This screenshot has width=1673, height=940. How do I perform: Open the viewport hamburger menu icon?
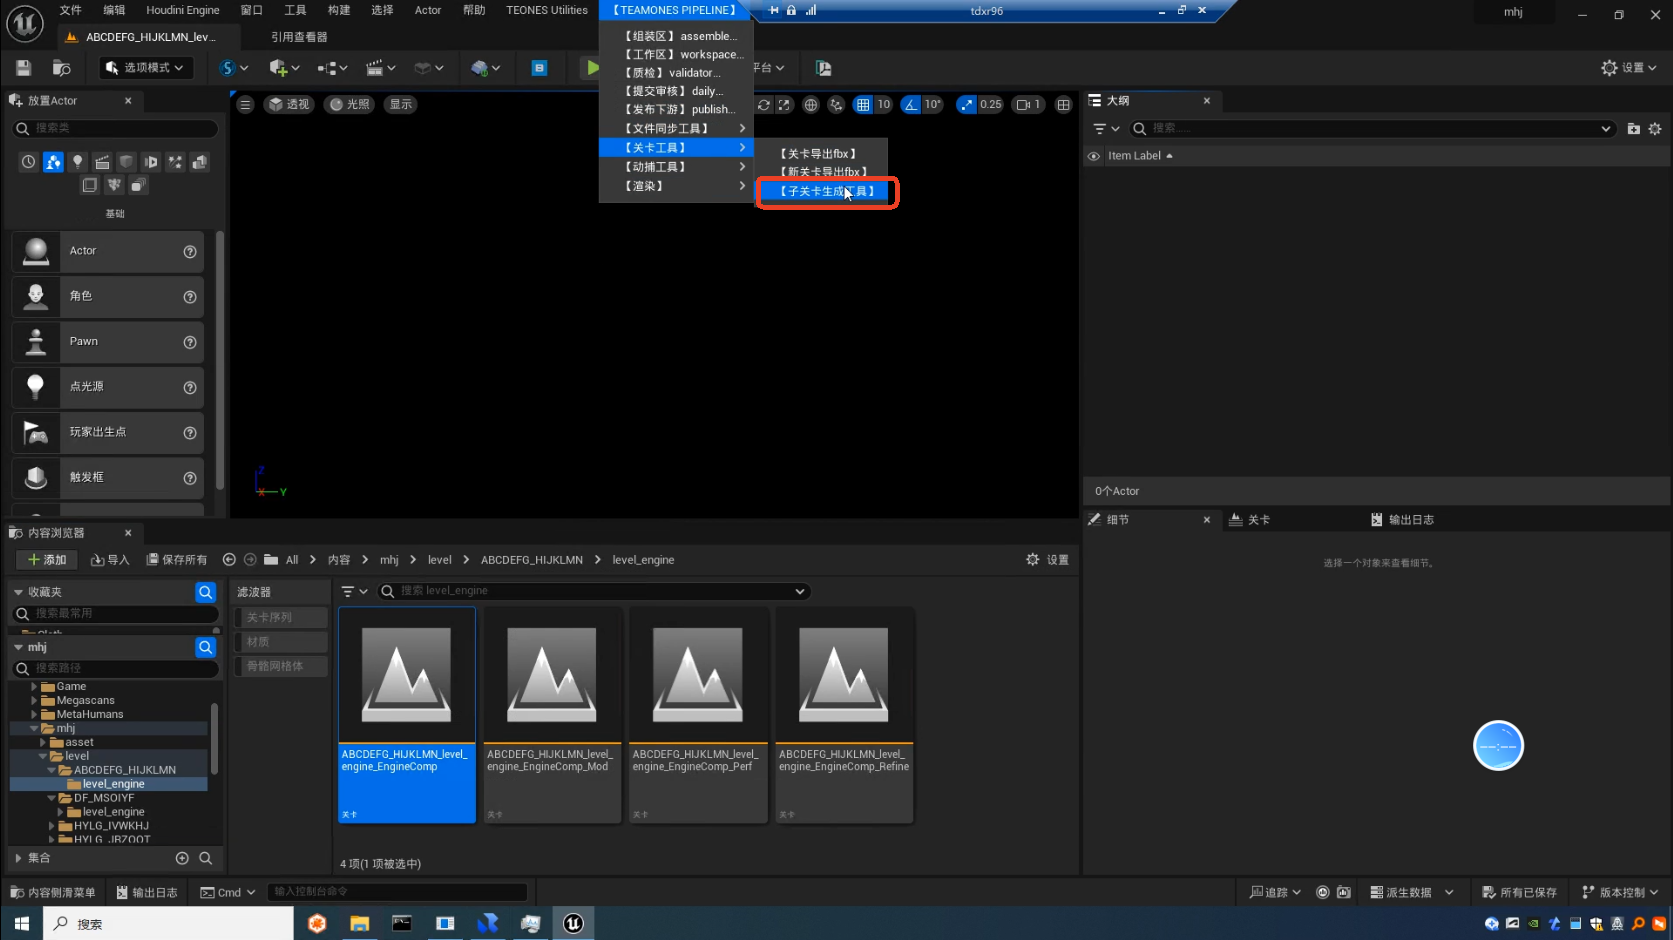[x=245, y=105]
